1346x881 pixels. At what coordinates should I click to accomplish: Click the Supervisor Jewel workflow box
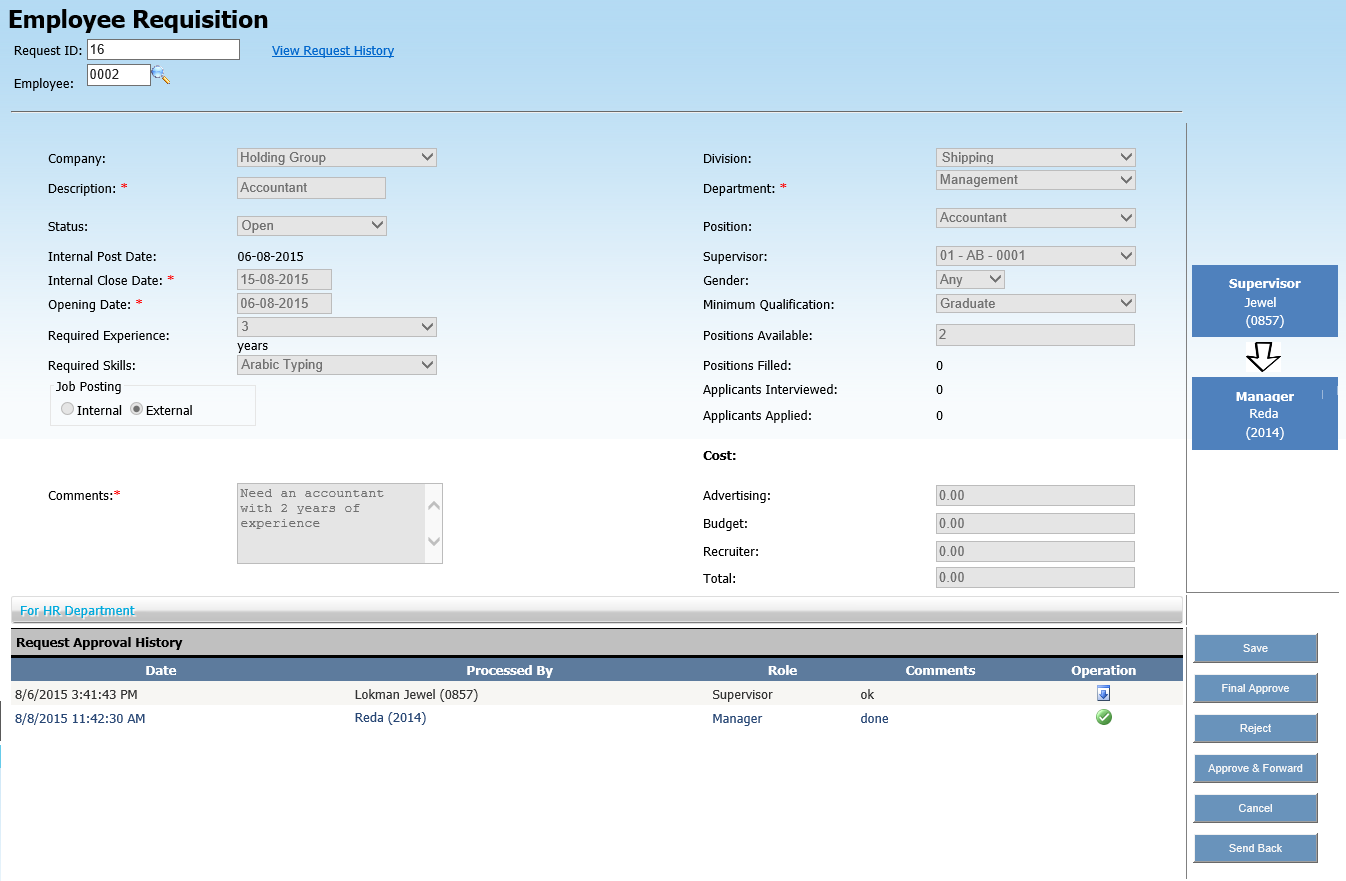tap(1264, 301)
